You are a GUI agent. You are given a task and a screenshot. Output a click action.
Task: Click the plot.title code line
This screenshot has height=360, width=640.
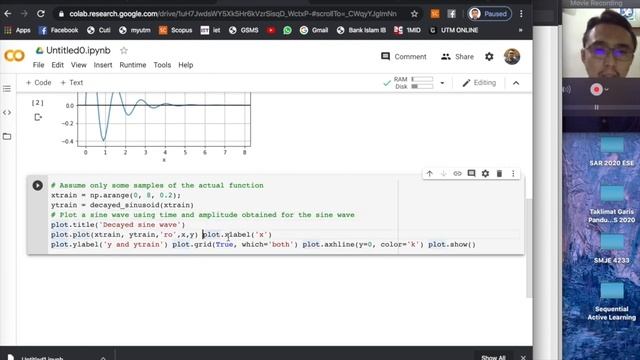pyautogui.click(x=118, y=224)
